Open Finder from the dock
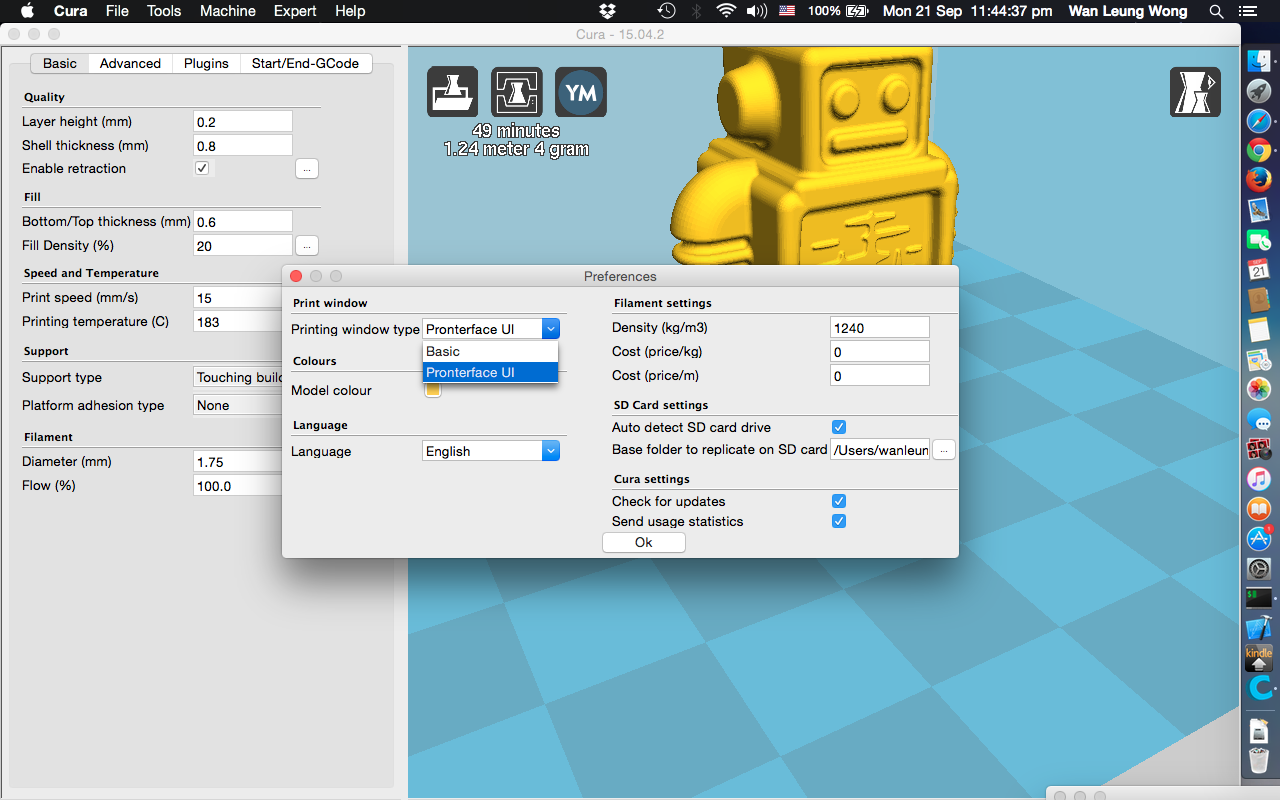The height and width of the screenshot is (800, 1280). (1259, 62)
